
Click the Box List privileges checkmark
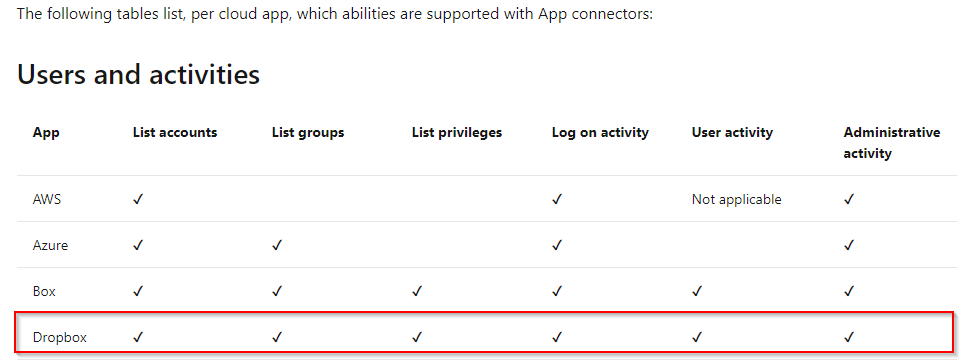[417, 291]
